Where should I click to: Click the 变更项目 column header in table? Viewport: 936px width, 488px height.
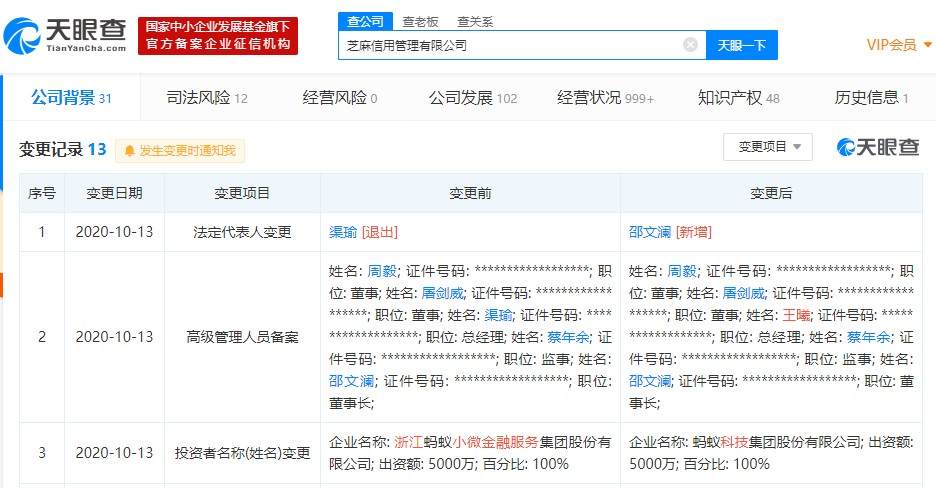pyautogui.click(x=242, y=193)
